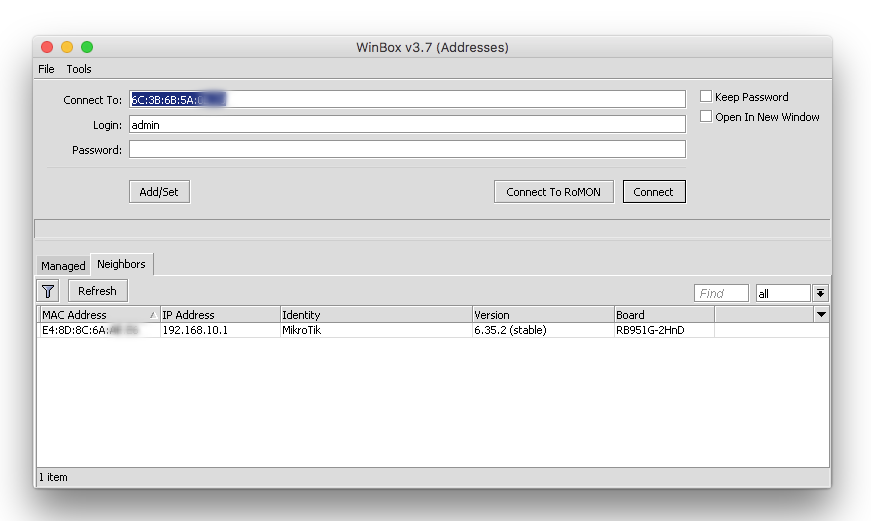Open the column selector dropdown arrow
The width and height of the screenshot is (871, 521).
click(x=821, y=314)
